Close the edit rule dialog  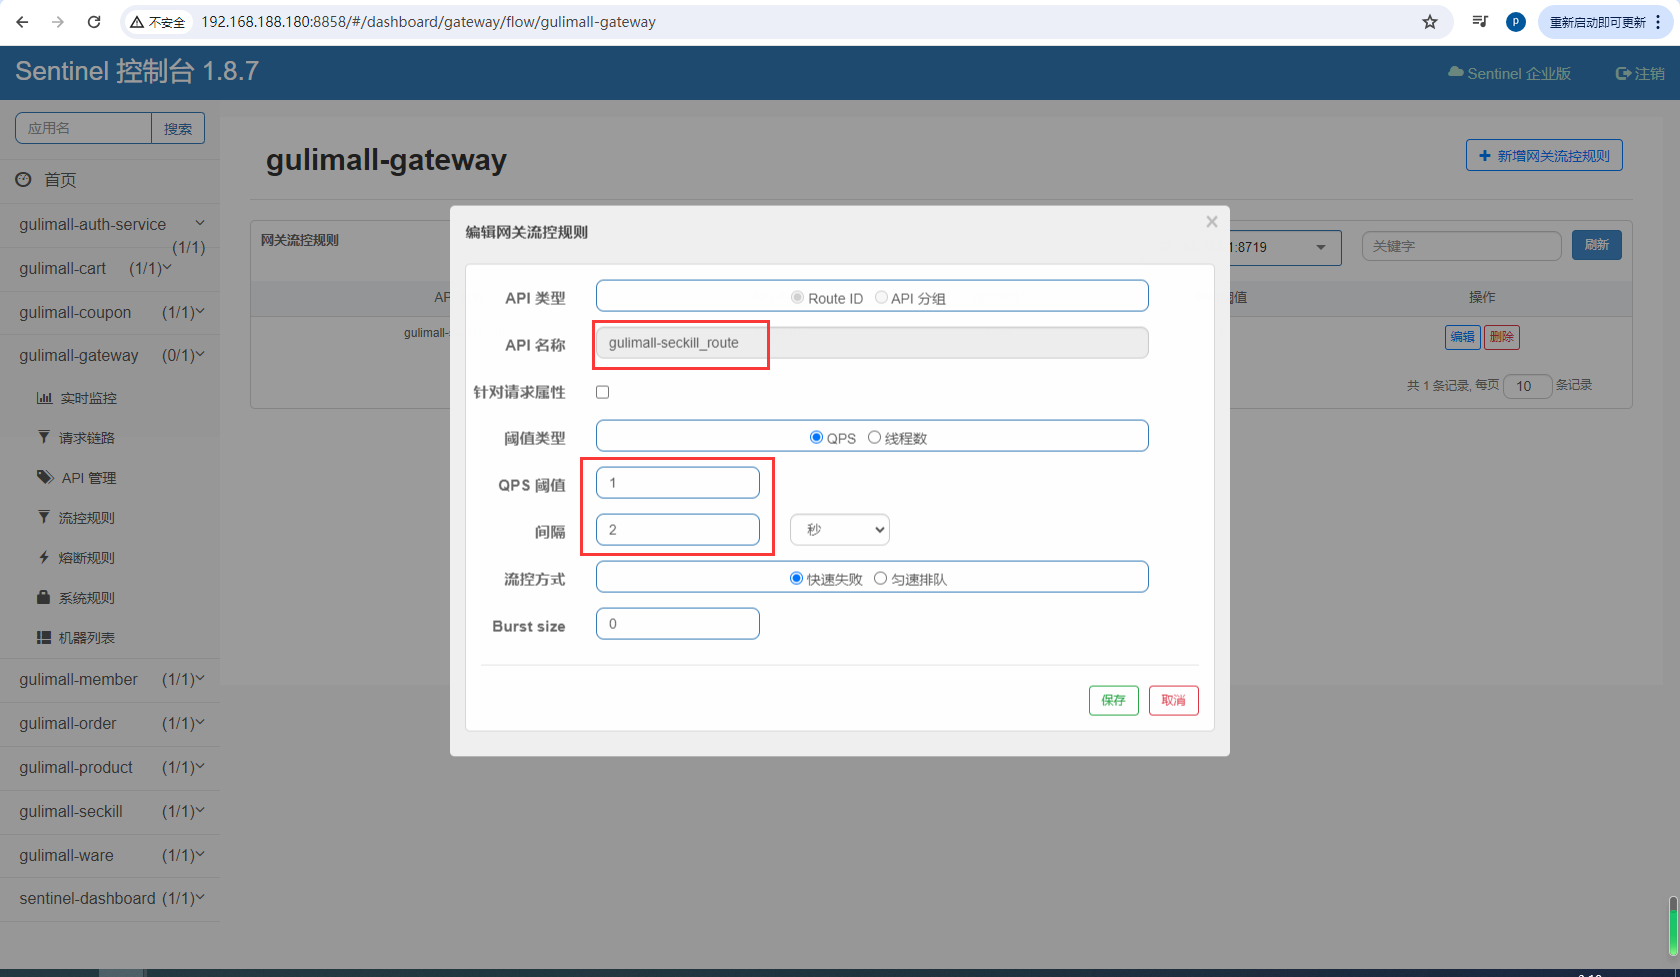(x=1212, y=222)
